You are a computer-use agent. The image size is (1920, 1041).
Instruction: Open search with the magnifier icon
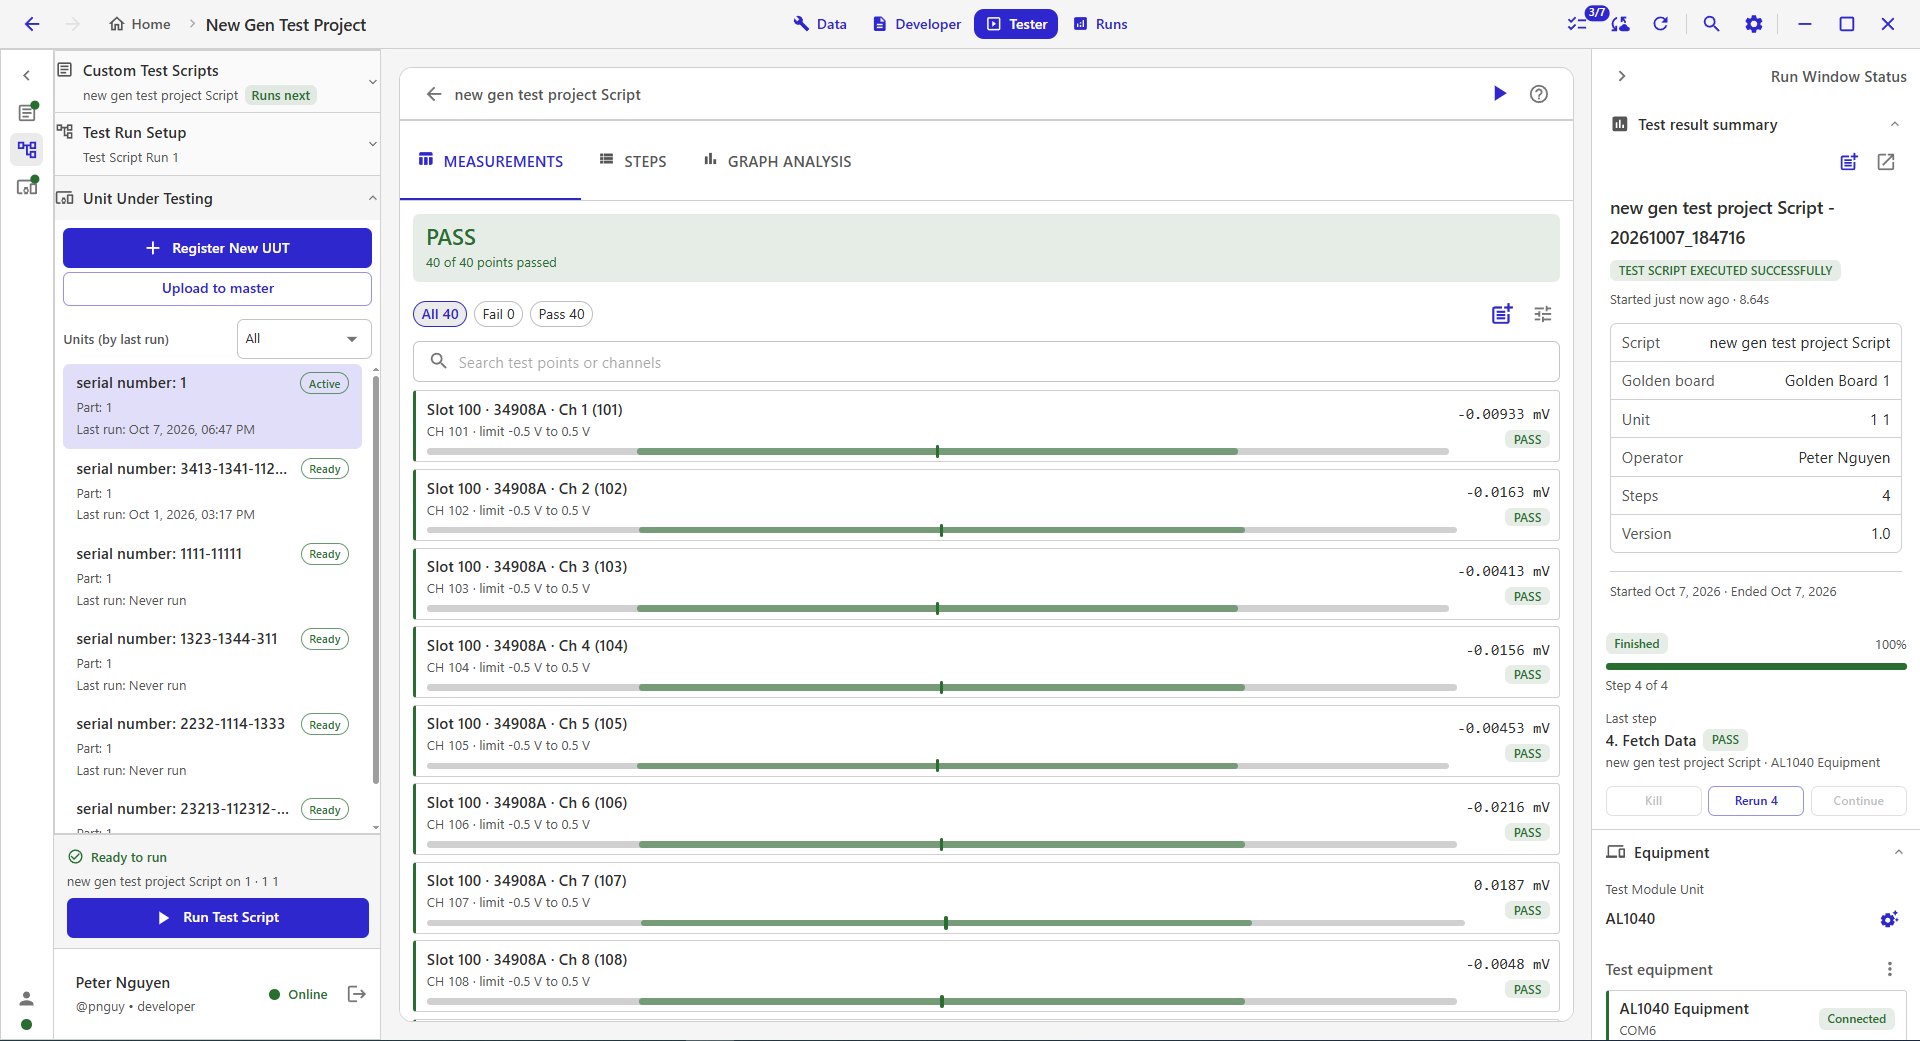coord(1711,24)
